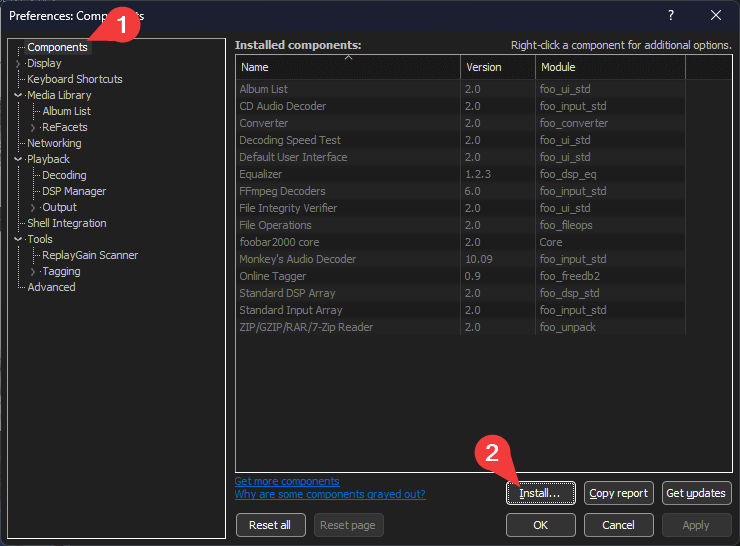Screen dimensions: 740x546
Task: Click Why are some components grayed out
Action: click(x=330, y=494)
